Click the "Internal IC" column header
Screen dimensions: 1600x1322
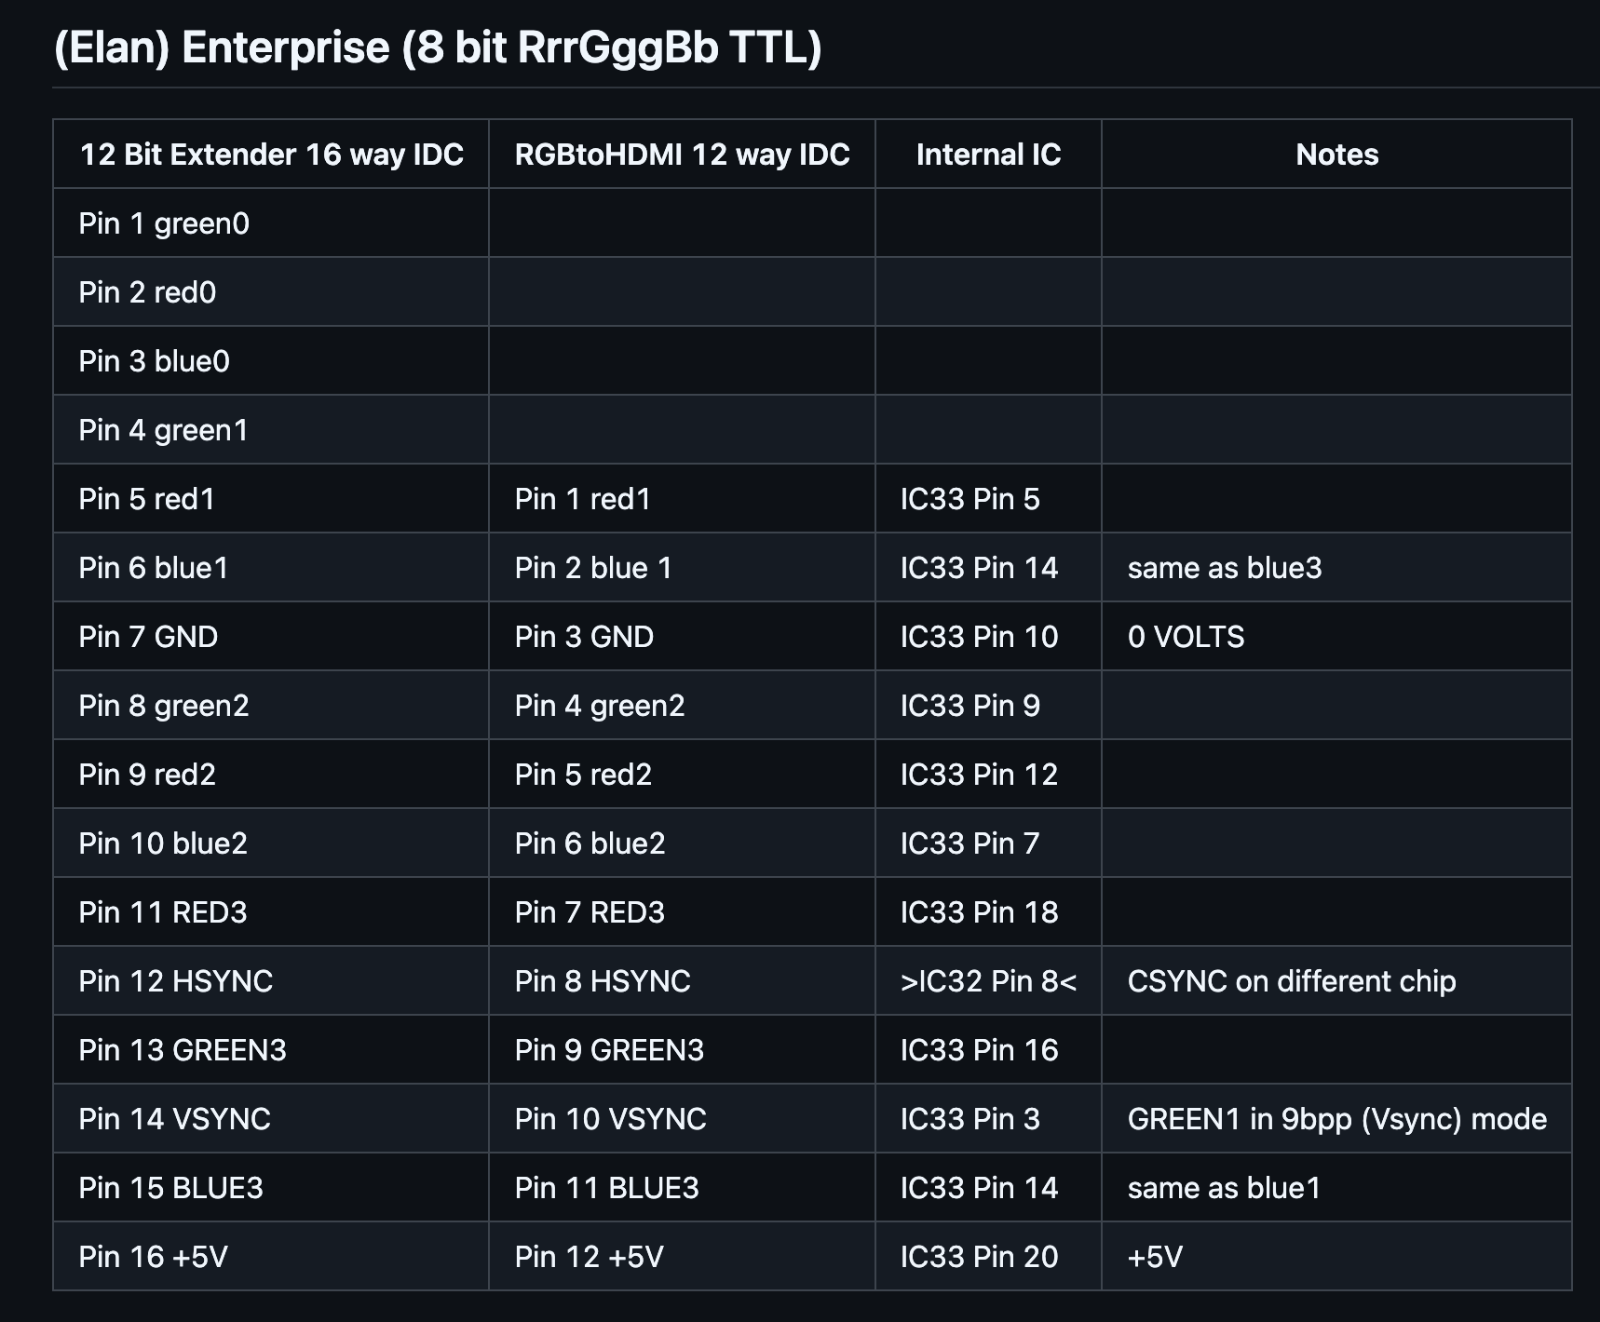[988, 154]
